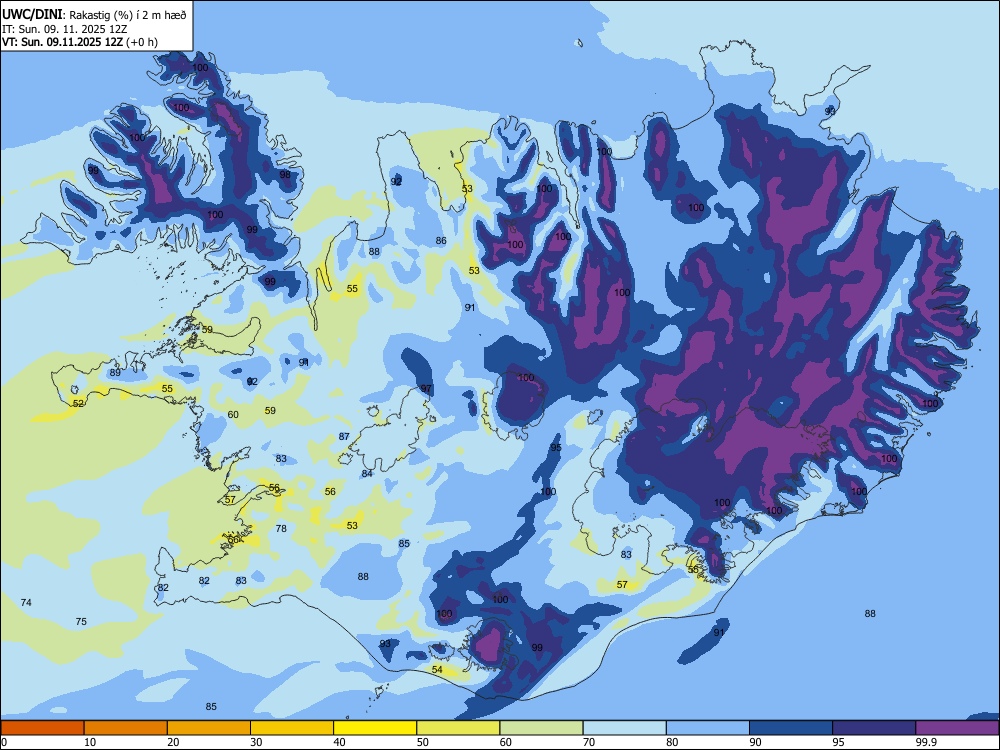Image resolution: width=1000 pixels, height=750 pixels.
Task: Click the legend tick label 60
Action: point(506,742)
